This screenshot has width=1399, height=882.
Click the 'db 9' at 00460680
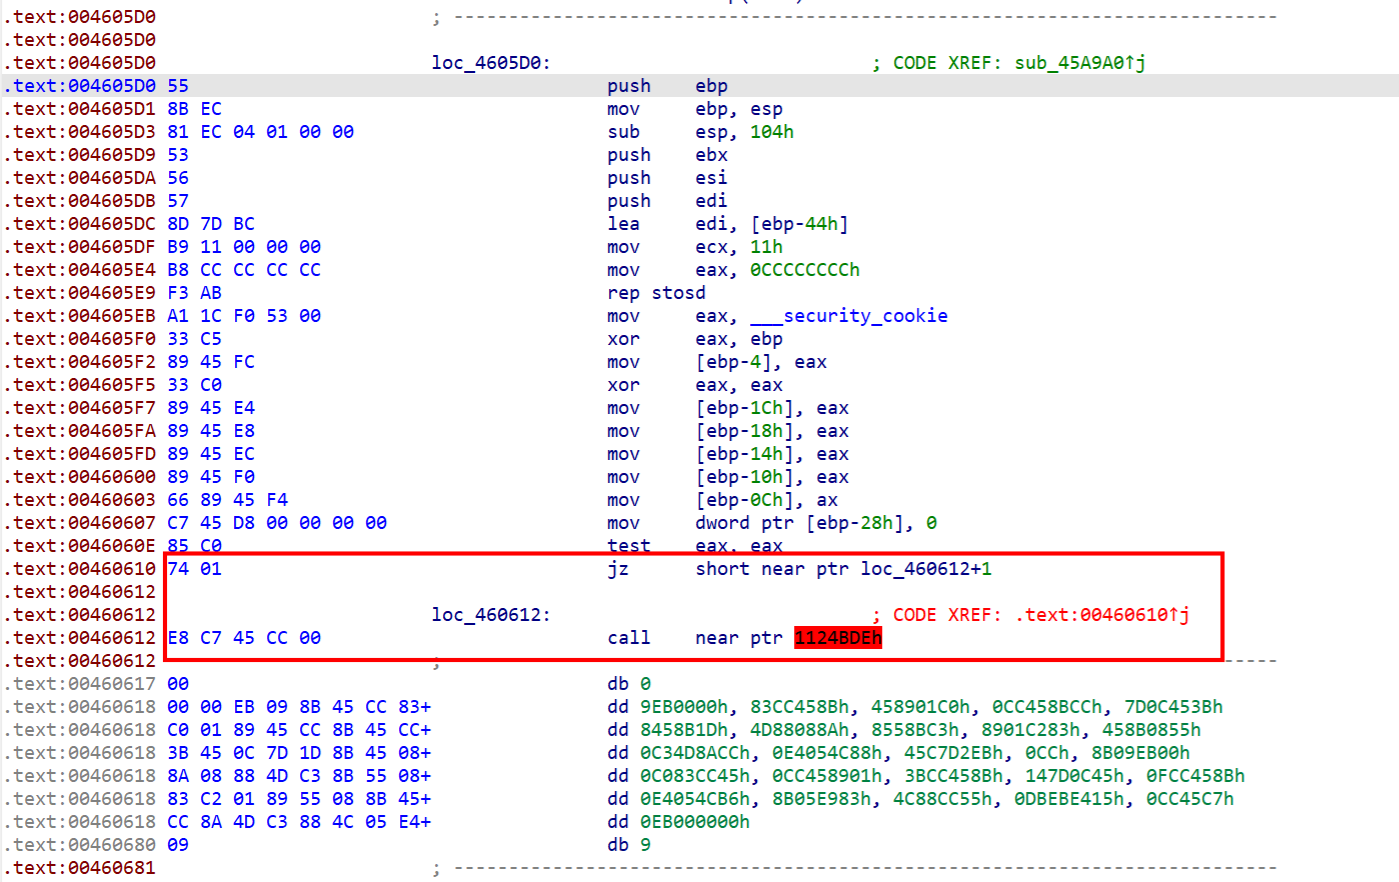629,845
